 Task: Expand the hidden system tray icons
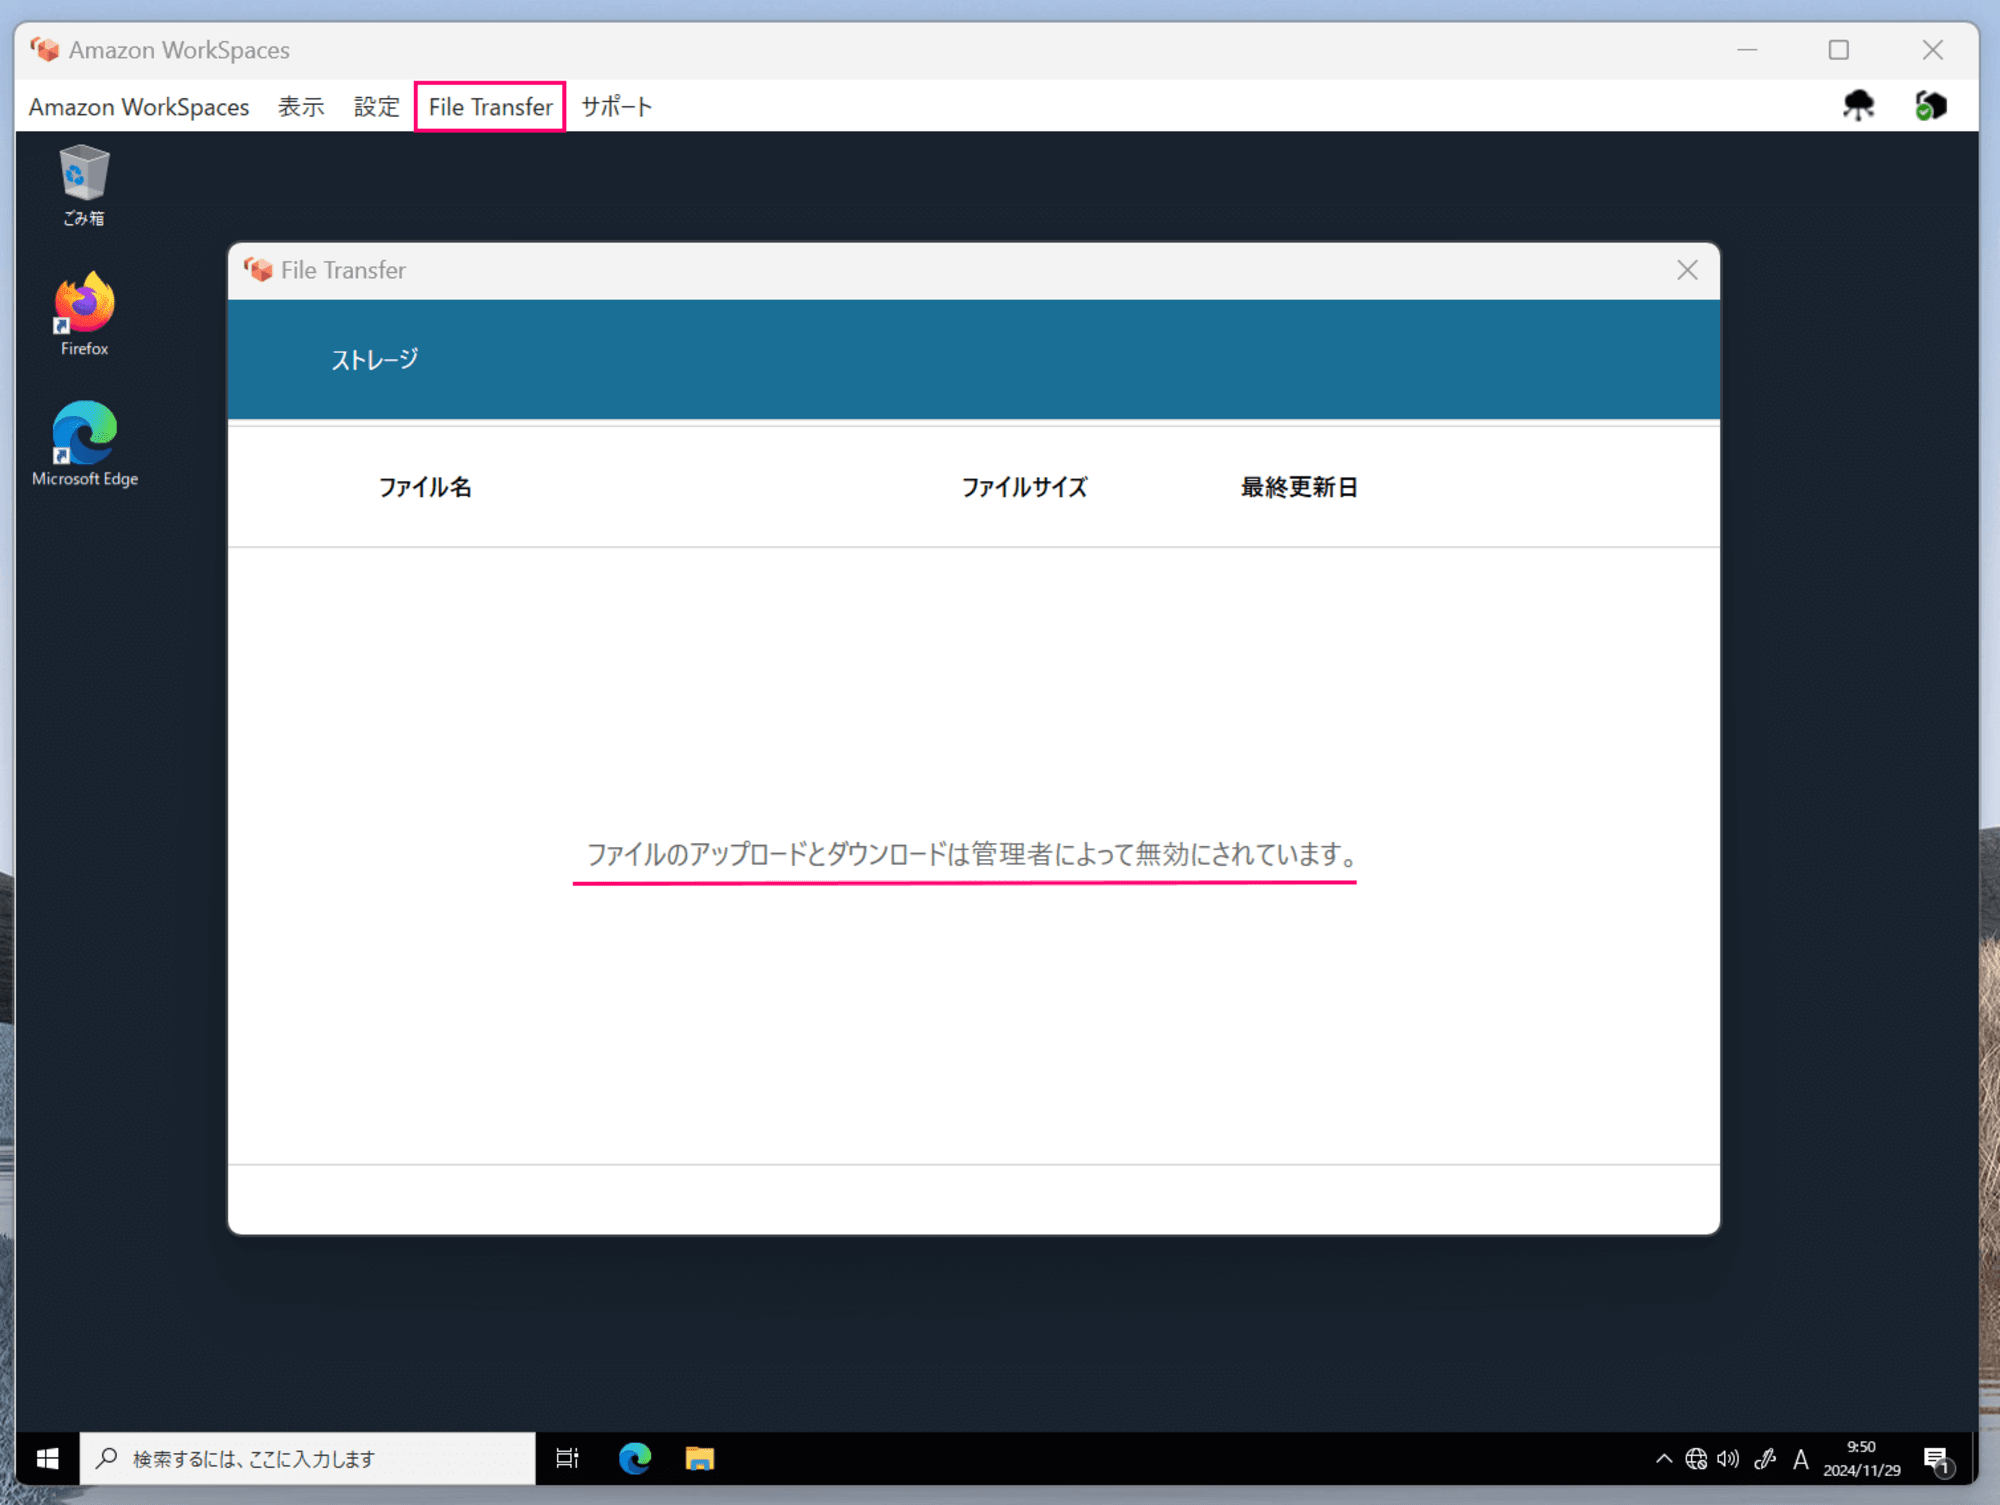click(x=1664, y=1459)
